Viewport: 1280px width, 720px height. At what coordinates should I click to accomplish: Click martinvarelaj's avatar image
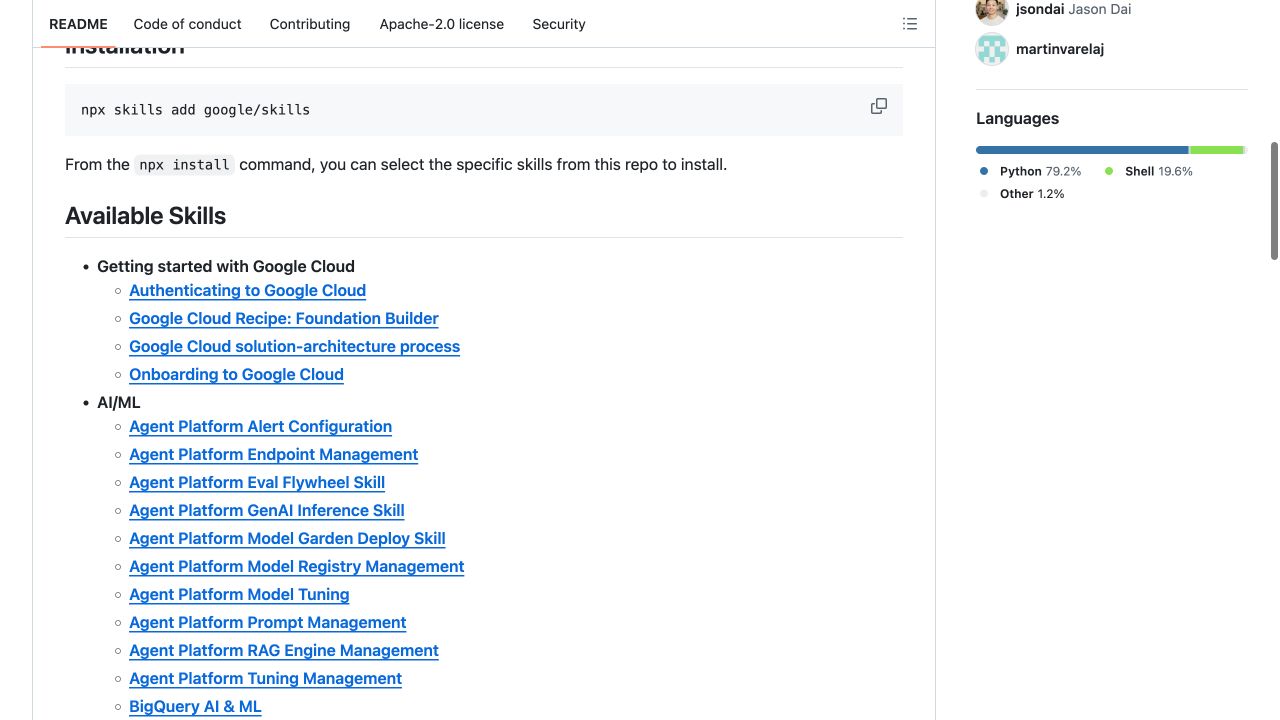click(x=992, y=49)
